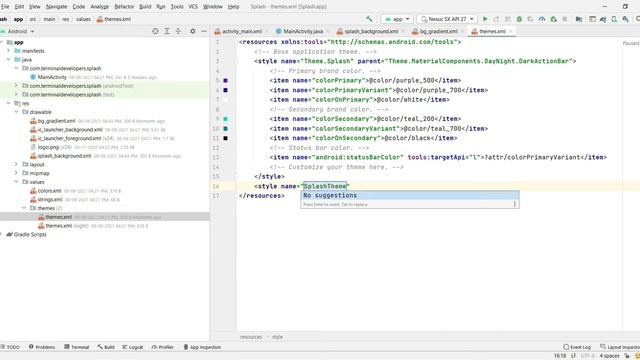Click the Attach Debugger to process icon

pyautogui.click(x=553, y=19)
